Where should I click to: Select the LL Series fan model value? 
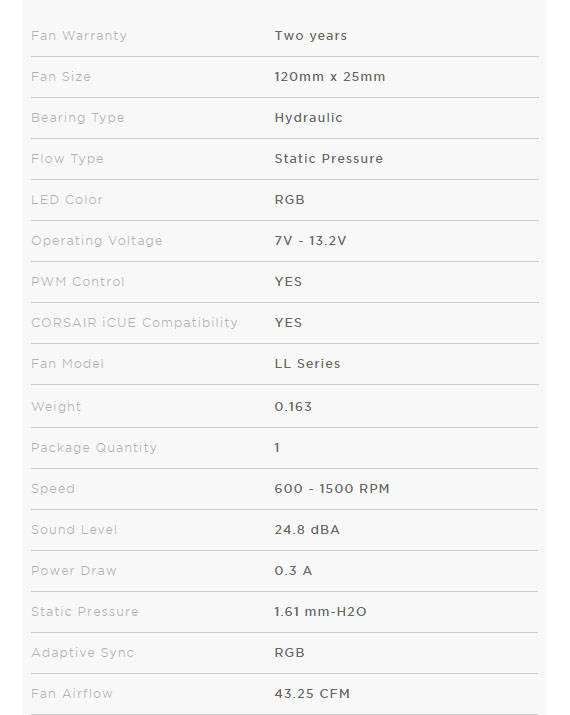click(x=307, y=364)
